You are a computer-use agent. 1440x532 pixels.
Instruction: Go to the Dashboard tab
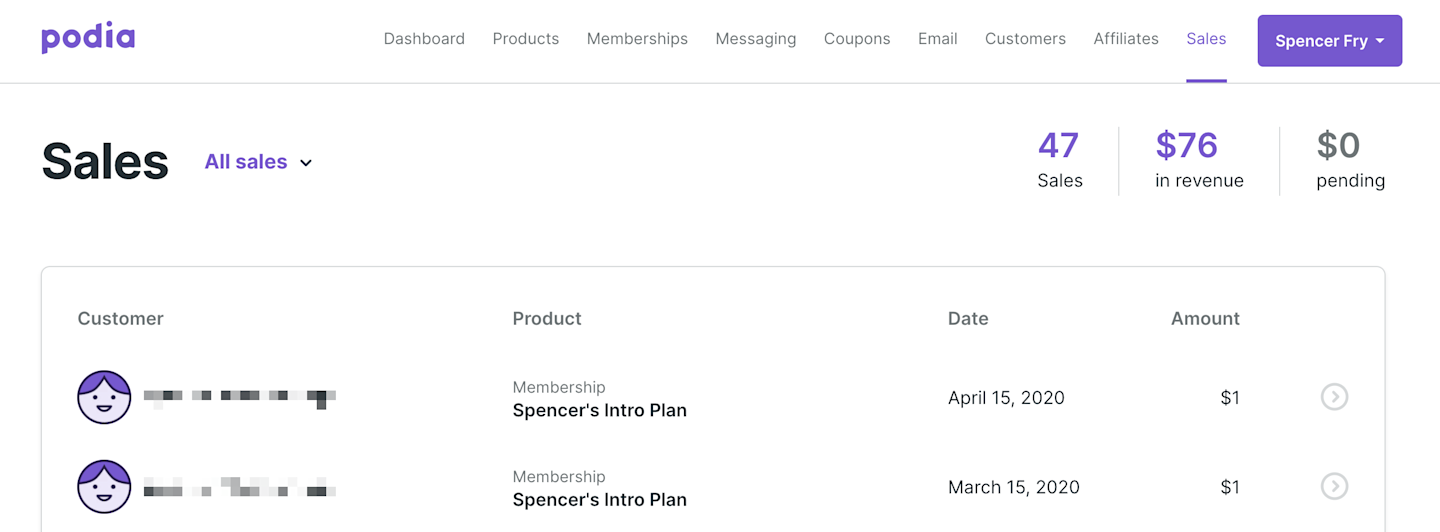[x=424, y=39]
